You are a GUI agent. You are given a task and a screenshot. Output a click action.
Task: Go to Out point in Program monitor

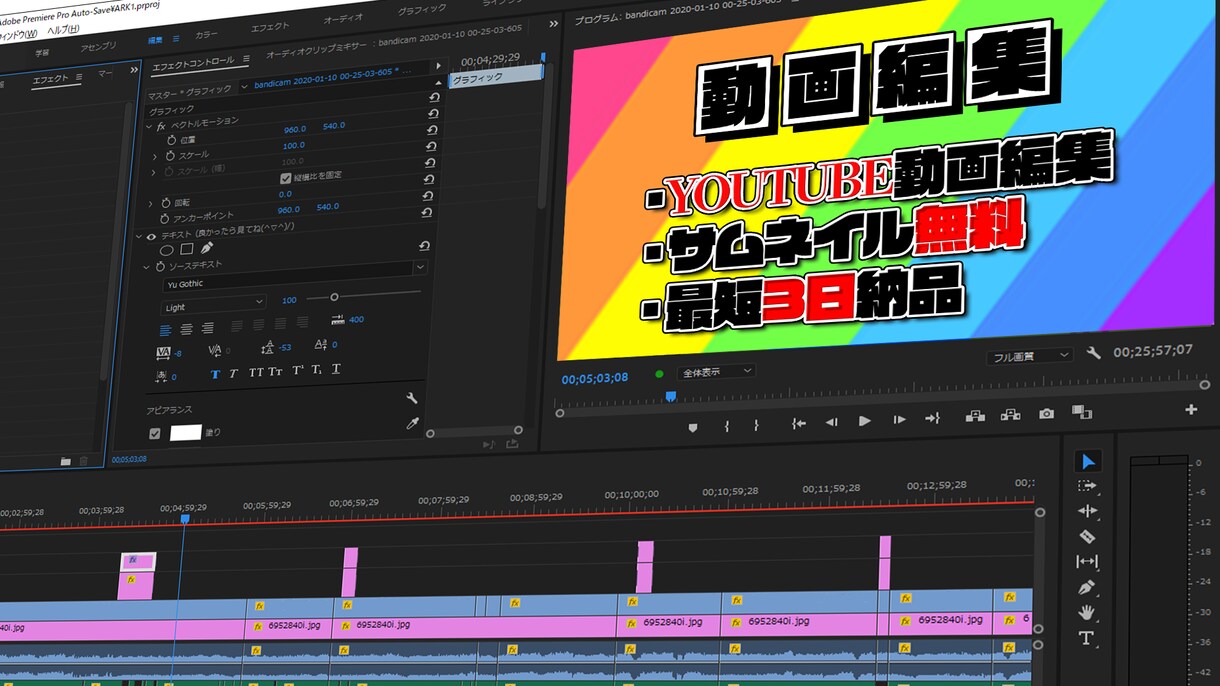tap(932, 418)
